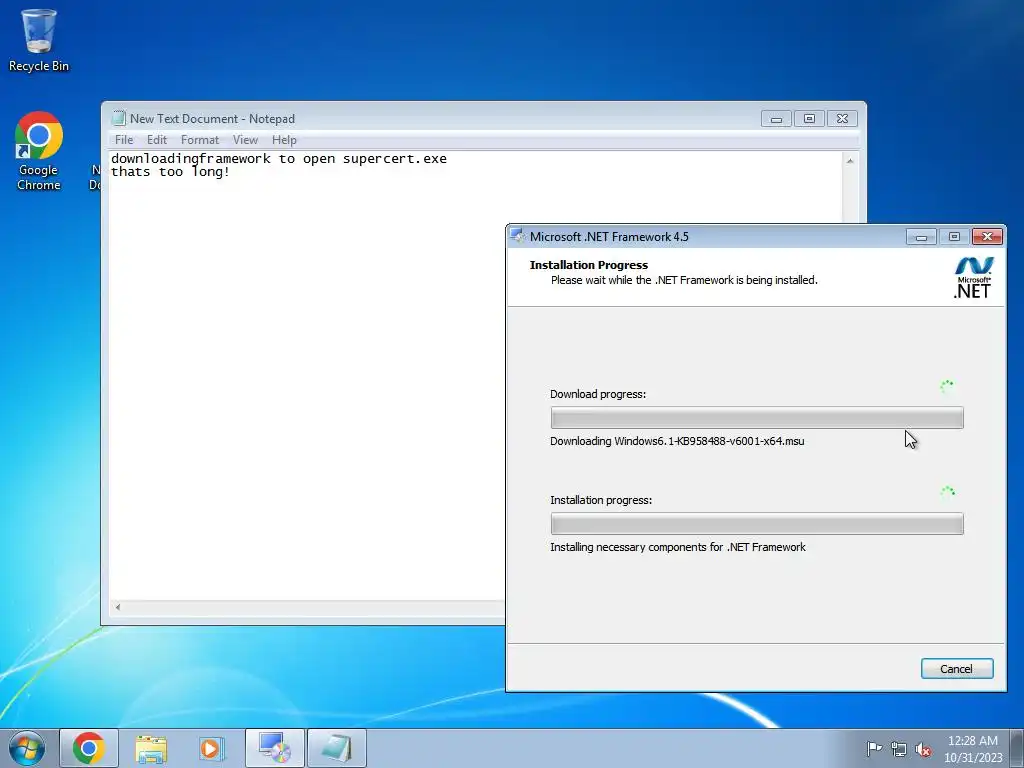Open Chrome from the taskbar
This screenshot has width=1024, height=768.
(89, 748)
